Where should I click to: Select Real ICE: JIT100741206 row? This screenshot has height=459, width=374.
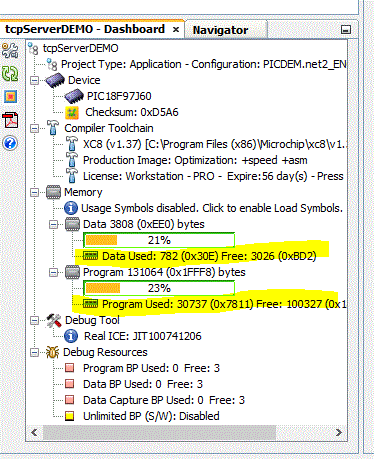pyautogui.click(x=143, y=336)
